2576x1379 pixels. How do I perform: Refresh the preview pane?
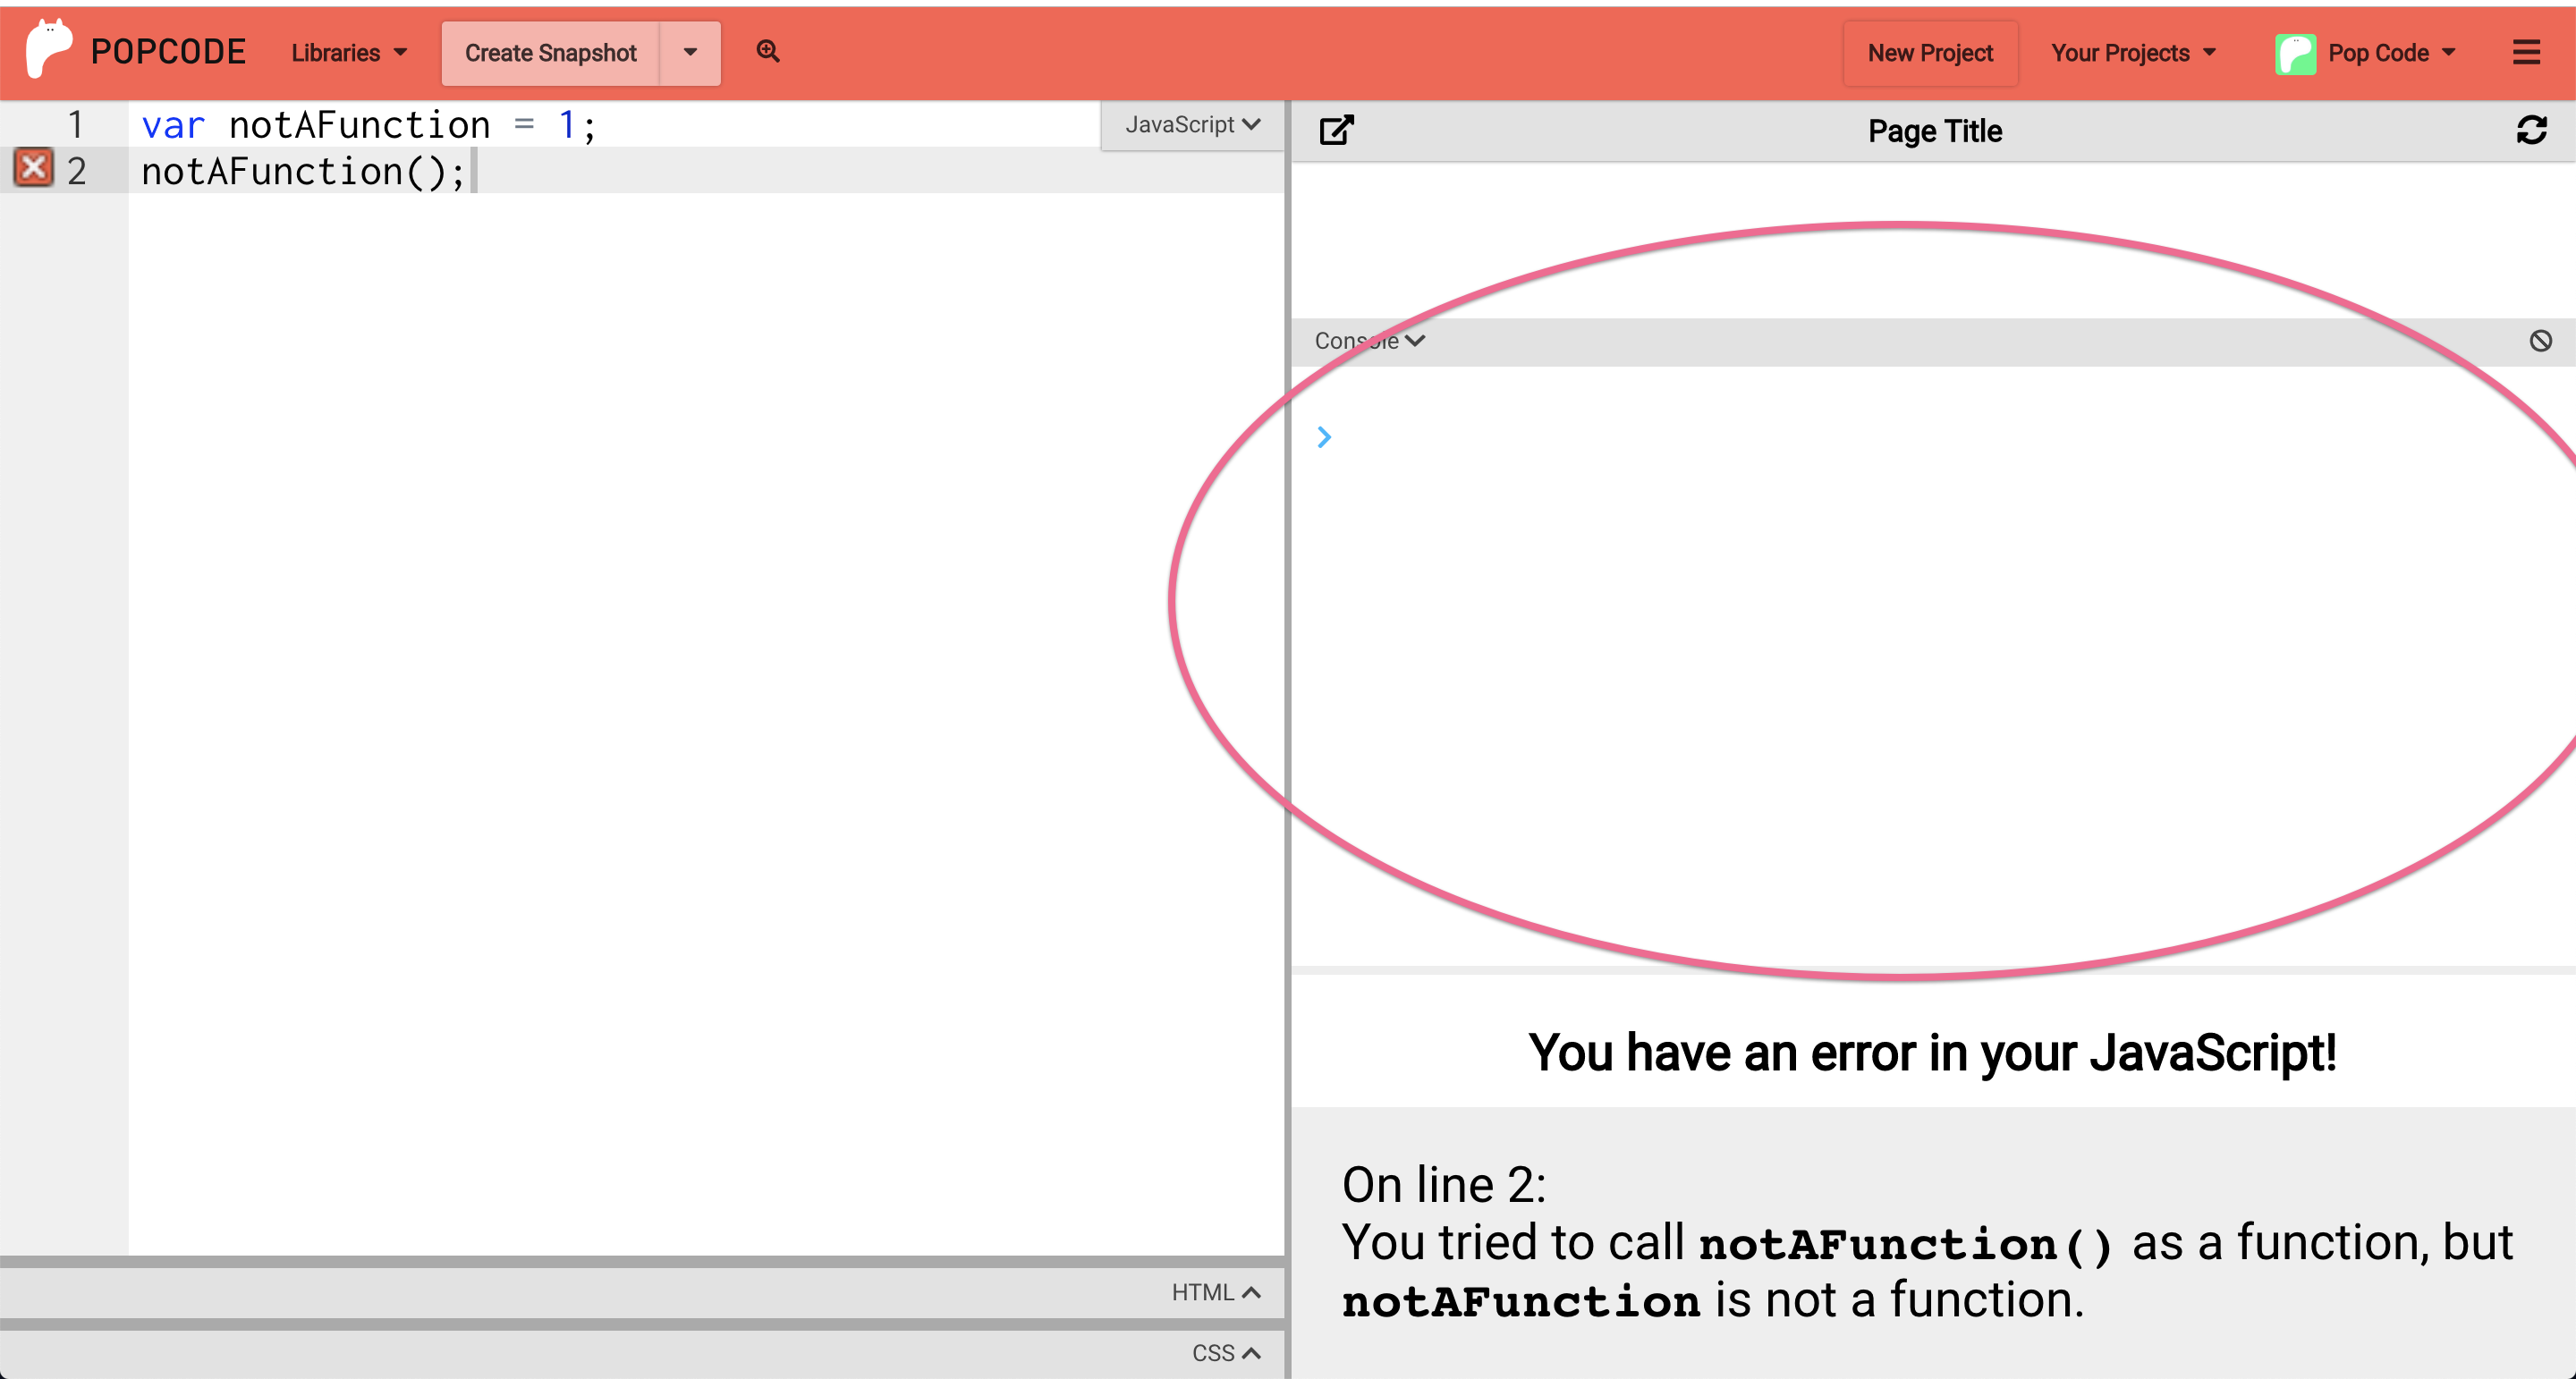(x=2531, y=131)
